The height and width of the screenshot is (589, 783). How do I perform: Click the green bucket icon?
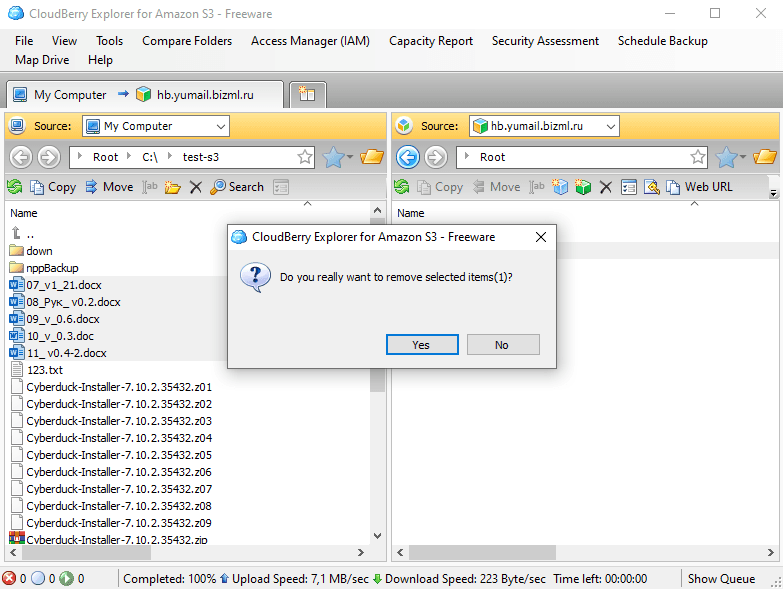pos(583,187)
